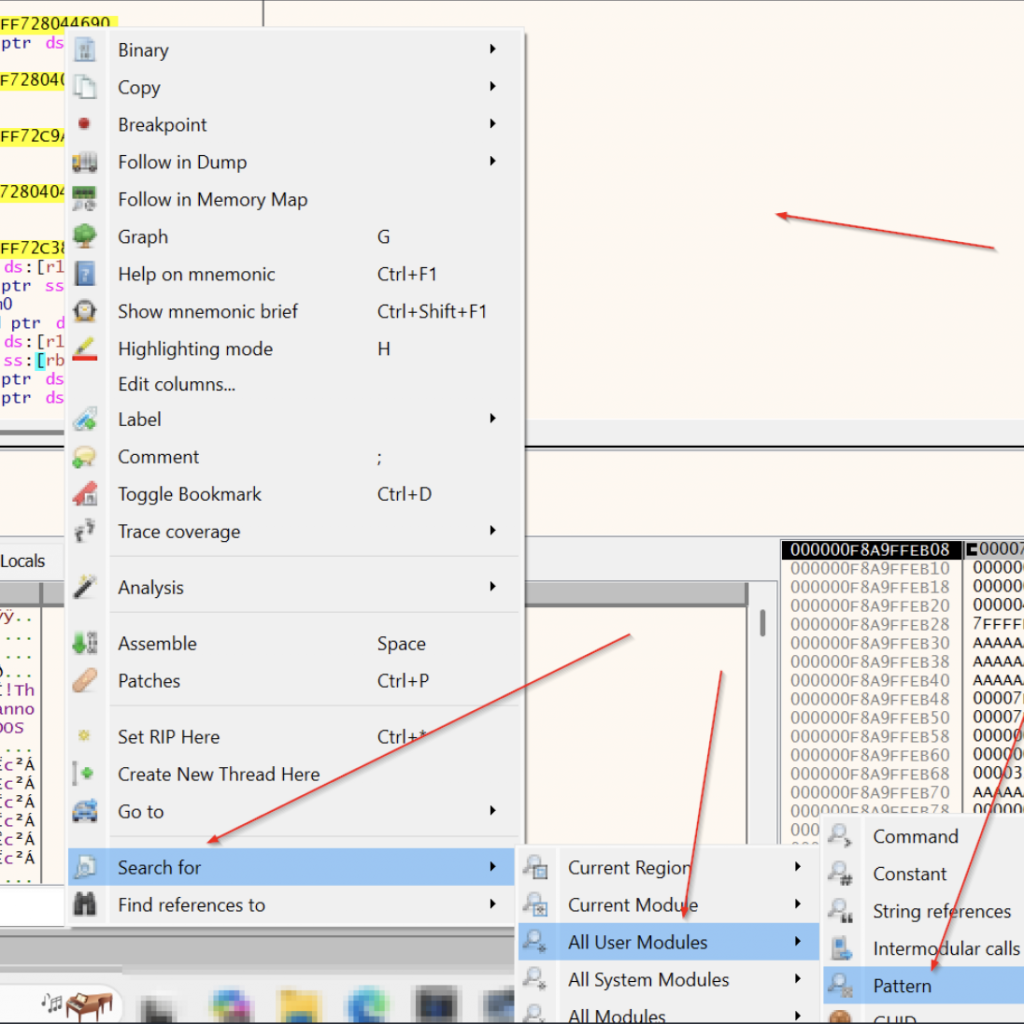Select stack address 000000F8A9FFEB08
1024x1024 pixels.
[x=869, y=550]
